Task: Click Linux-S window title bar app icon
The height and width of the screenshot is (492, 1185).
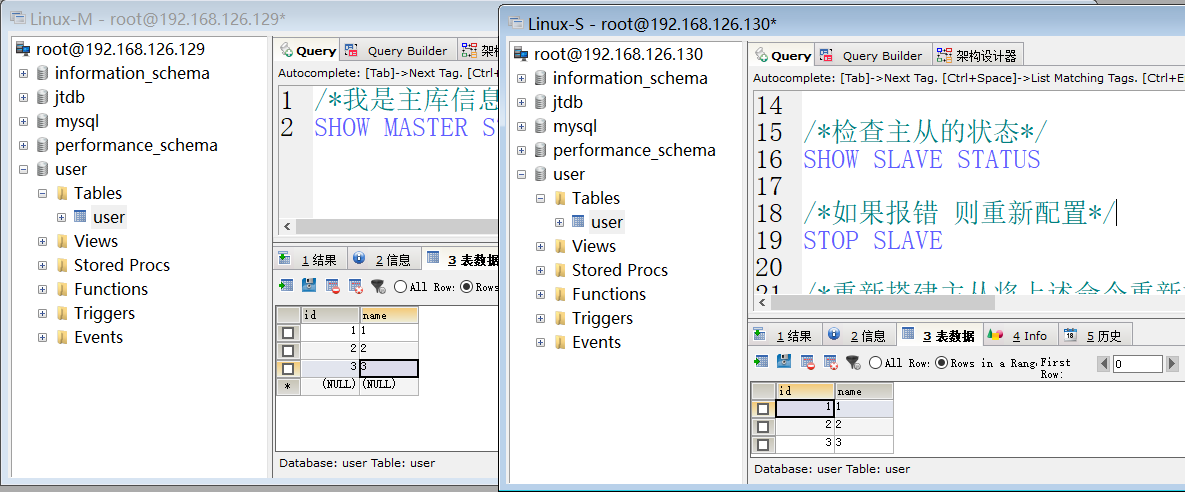Action: pos(514,23)
